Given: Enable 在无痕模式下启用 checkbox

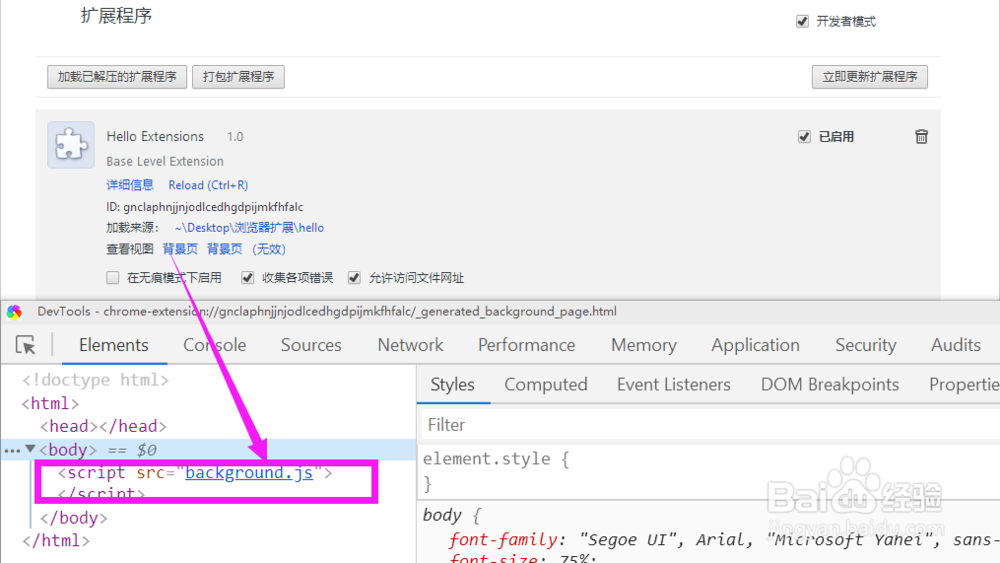Looking at the screenshot, I should [113, 277].
